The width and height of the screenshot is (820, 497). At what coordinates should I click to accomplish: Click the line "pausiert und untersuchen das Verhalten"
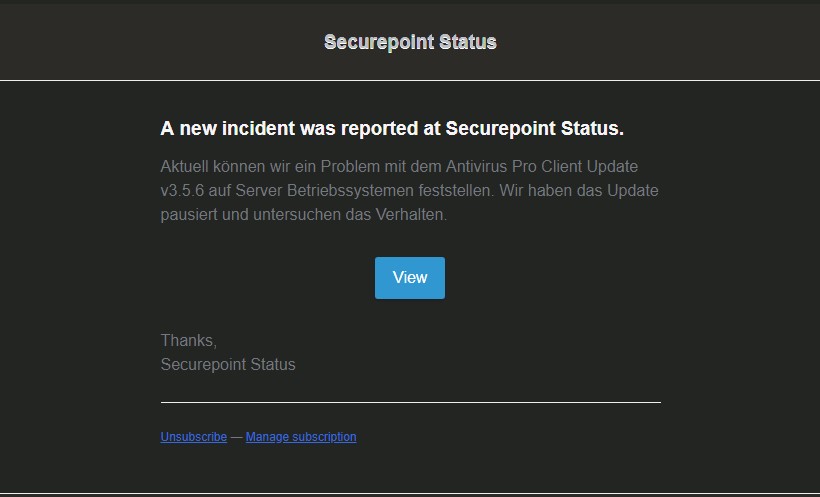pyautogui.click(x=303, y=215)
